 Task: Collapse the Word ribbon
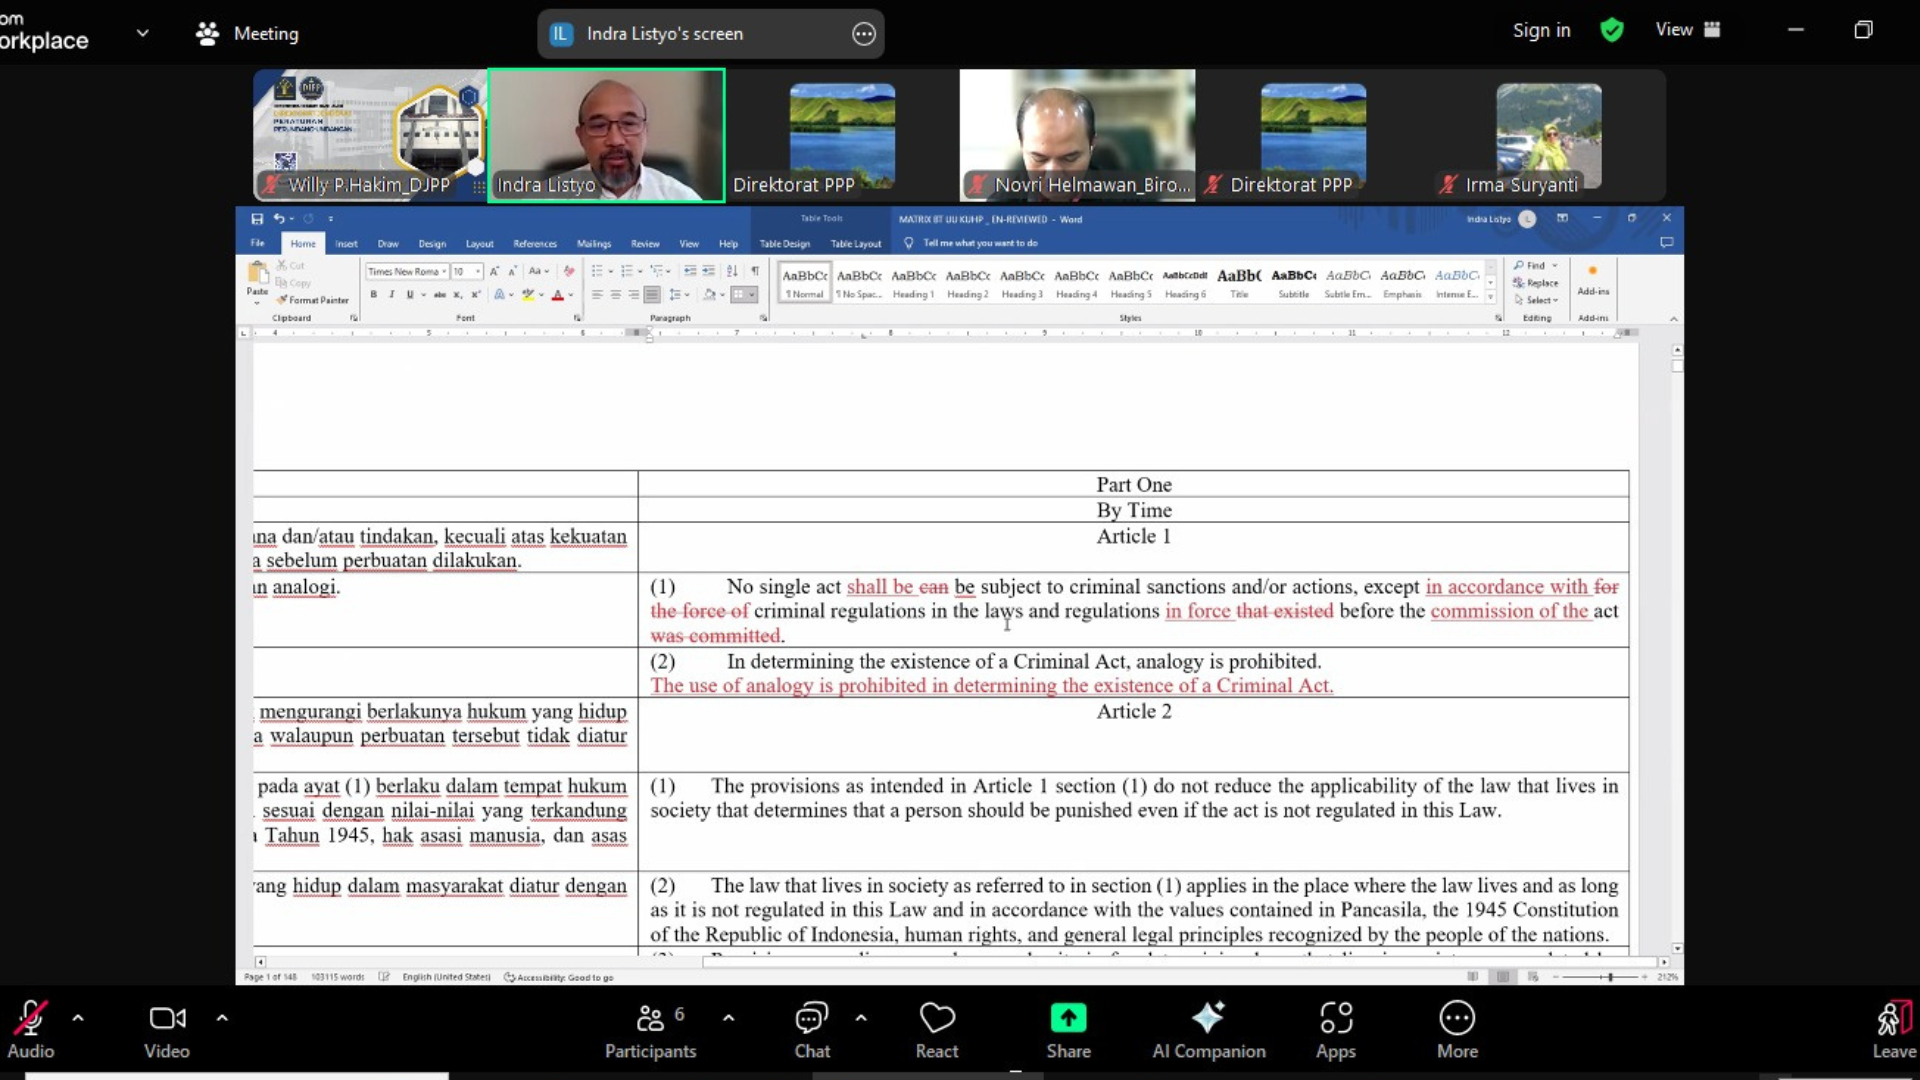pyautogui.click(x=1674, y=318)
